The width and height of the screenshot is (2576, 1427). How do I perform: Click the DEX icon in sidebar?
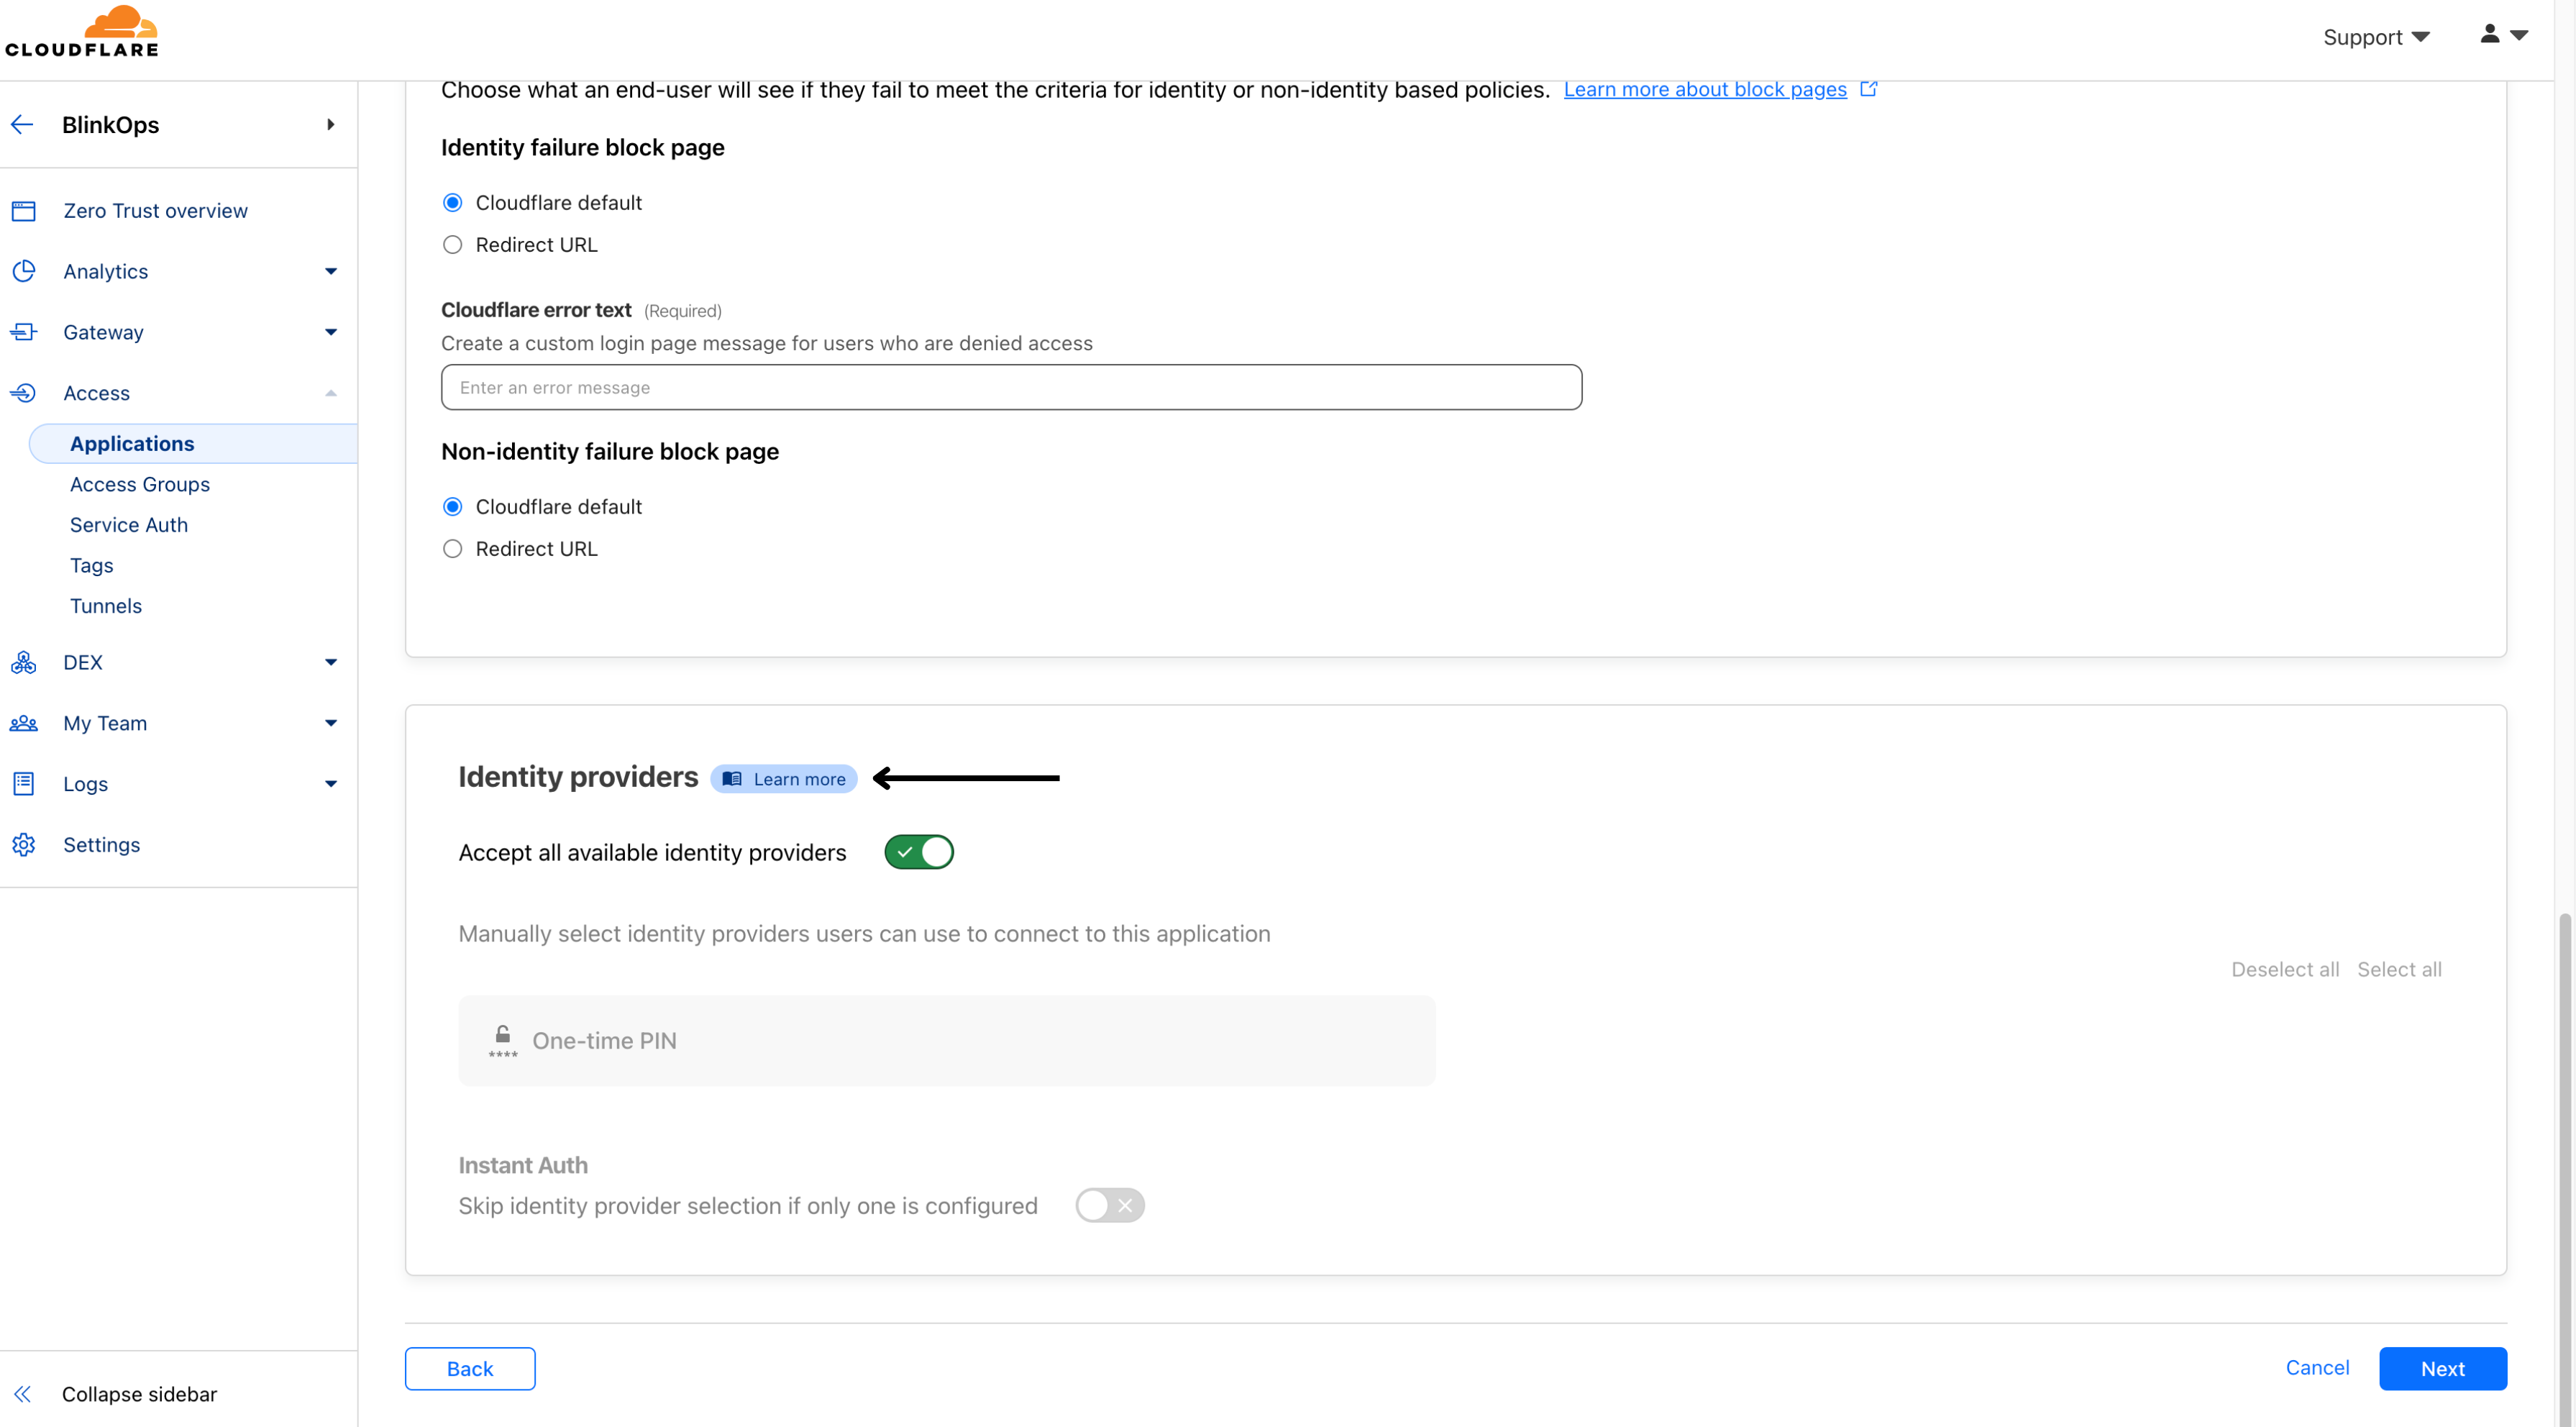pos(24,662)
